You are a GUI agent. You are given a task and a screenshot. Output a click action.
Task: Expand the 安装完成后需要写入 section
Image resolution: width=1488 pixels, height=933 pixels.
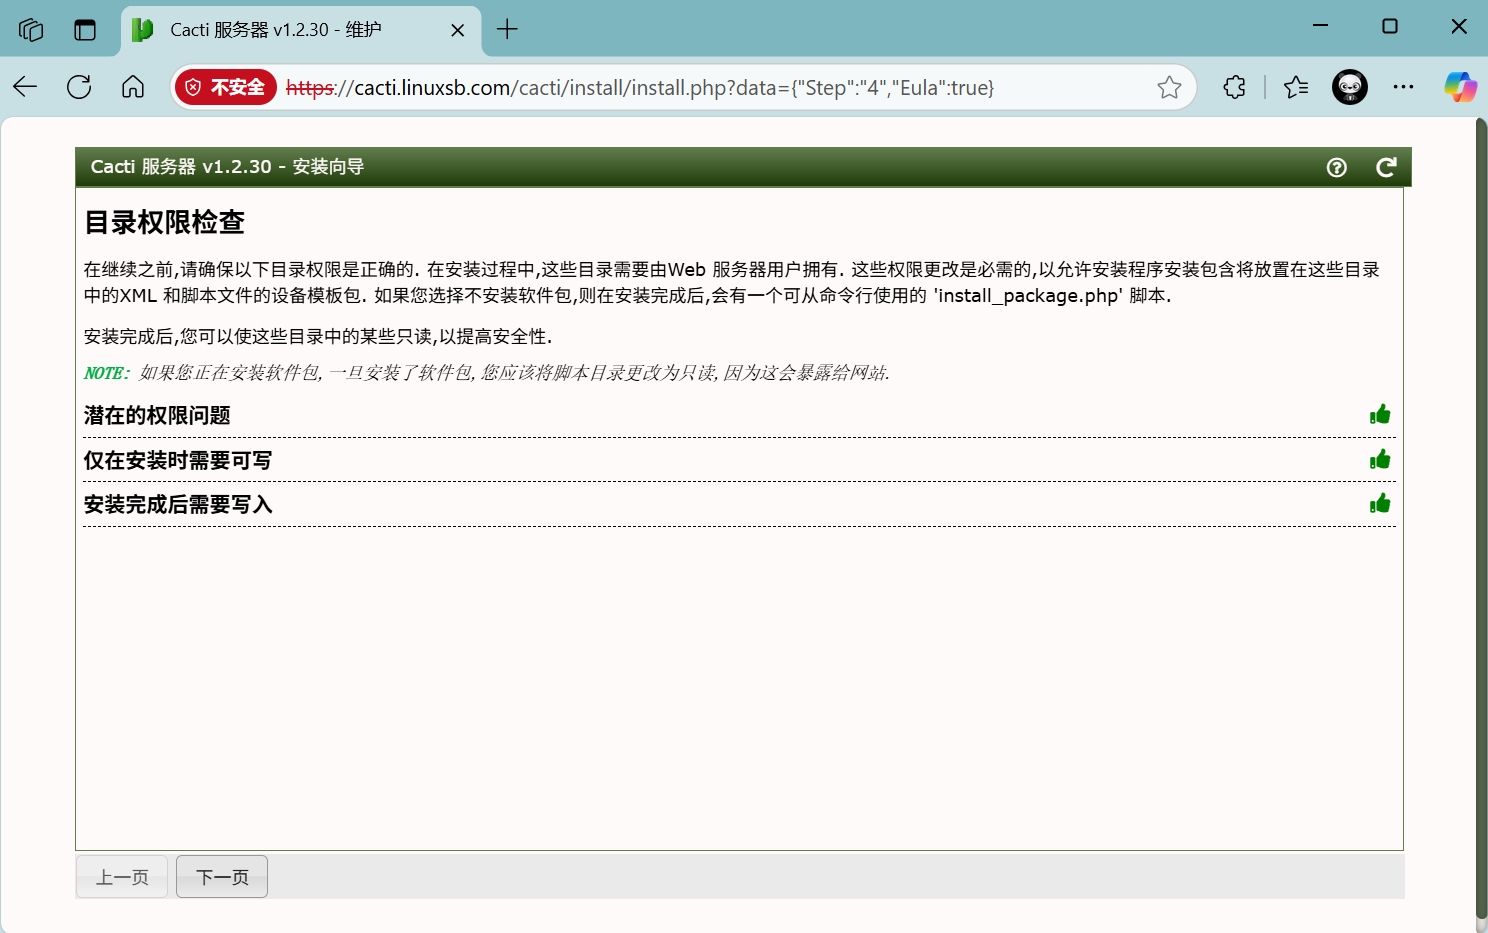pyautogui.click(x=178, y=505)
